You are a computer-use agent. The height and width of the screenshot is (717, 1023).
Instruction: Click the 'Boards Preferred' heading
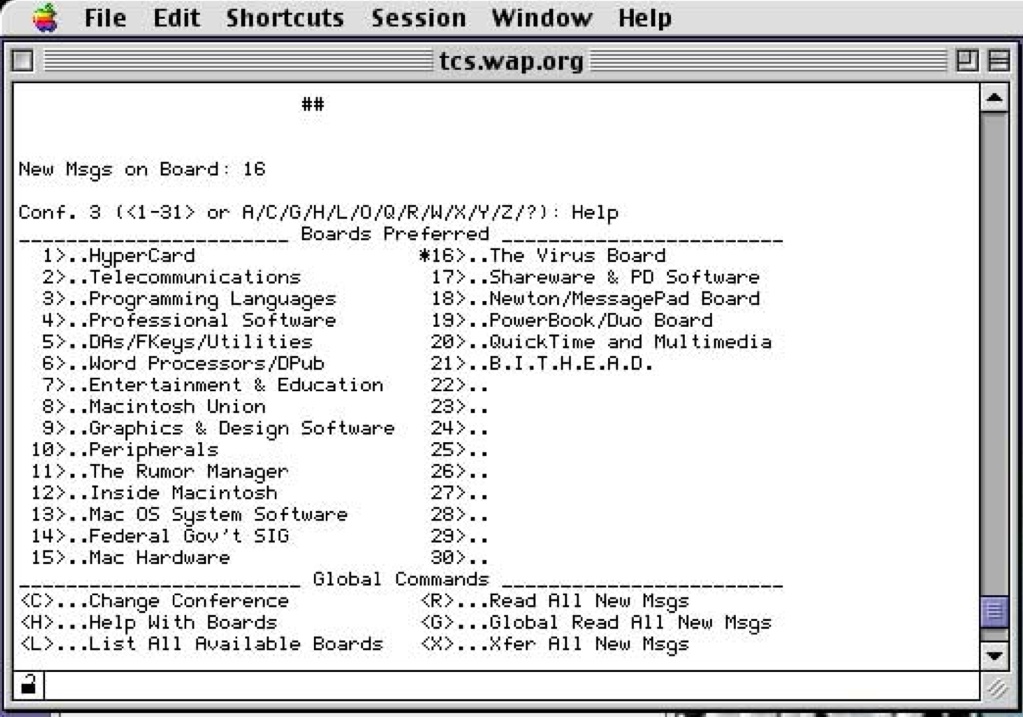click(x=395, y=234)
